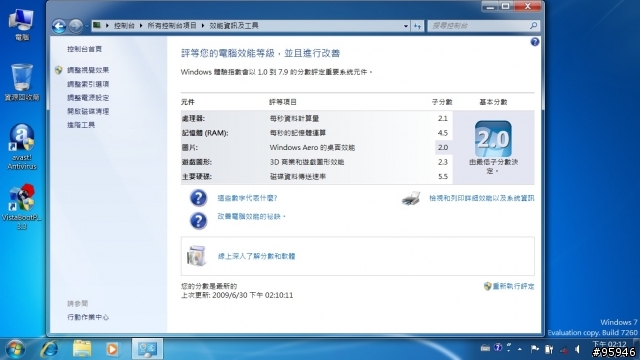Open the blue Help question mark icon
The height and width of the screenshot is (360, 640).
(535, 42)
